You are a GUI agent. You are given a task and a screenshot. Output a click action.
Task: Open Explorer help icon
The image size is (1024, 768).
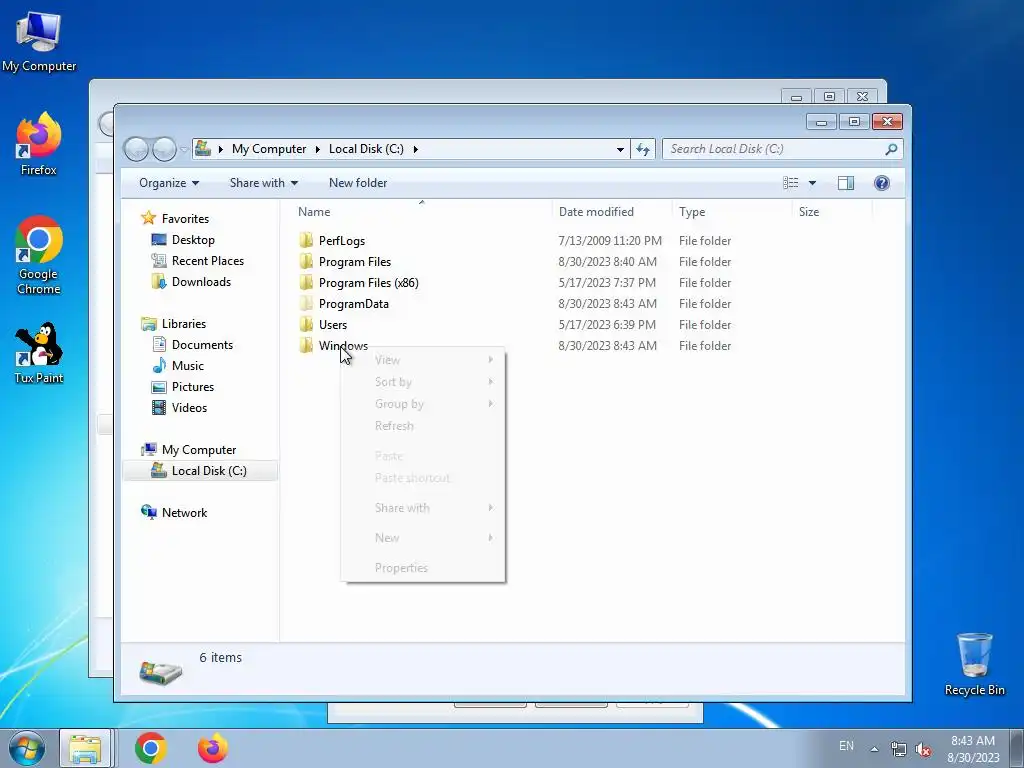[882, 183]
